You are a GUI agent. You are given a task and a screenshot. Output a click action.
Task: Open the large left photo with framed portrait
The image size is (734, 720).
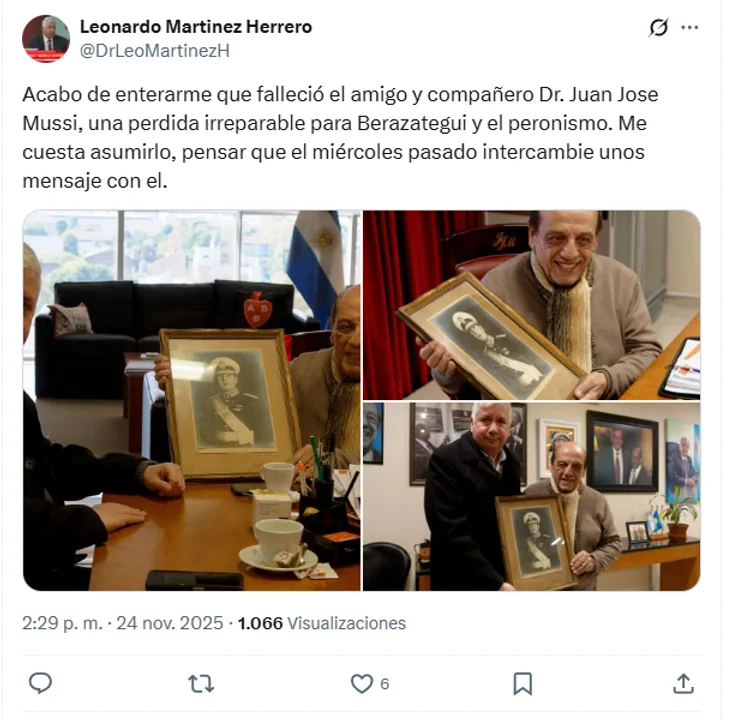(192, 400)
